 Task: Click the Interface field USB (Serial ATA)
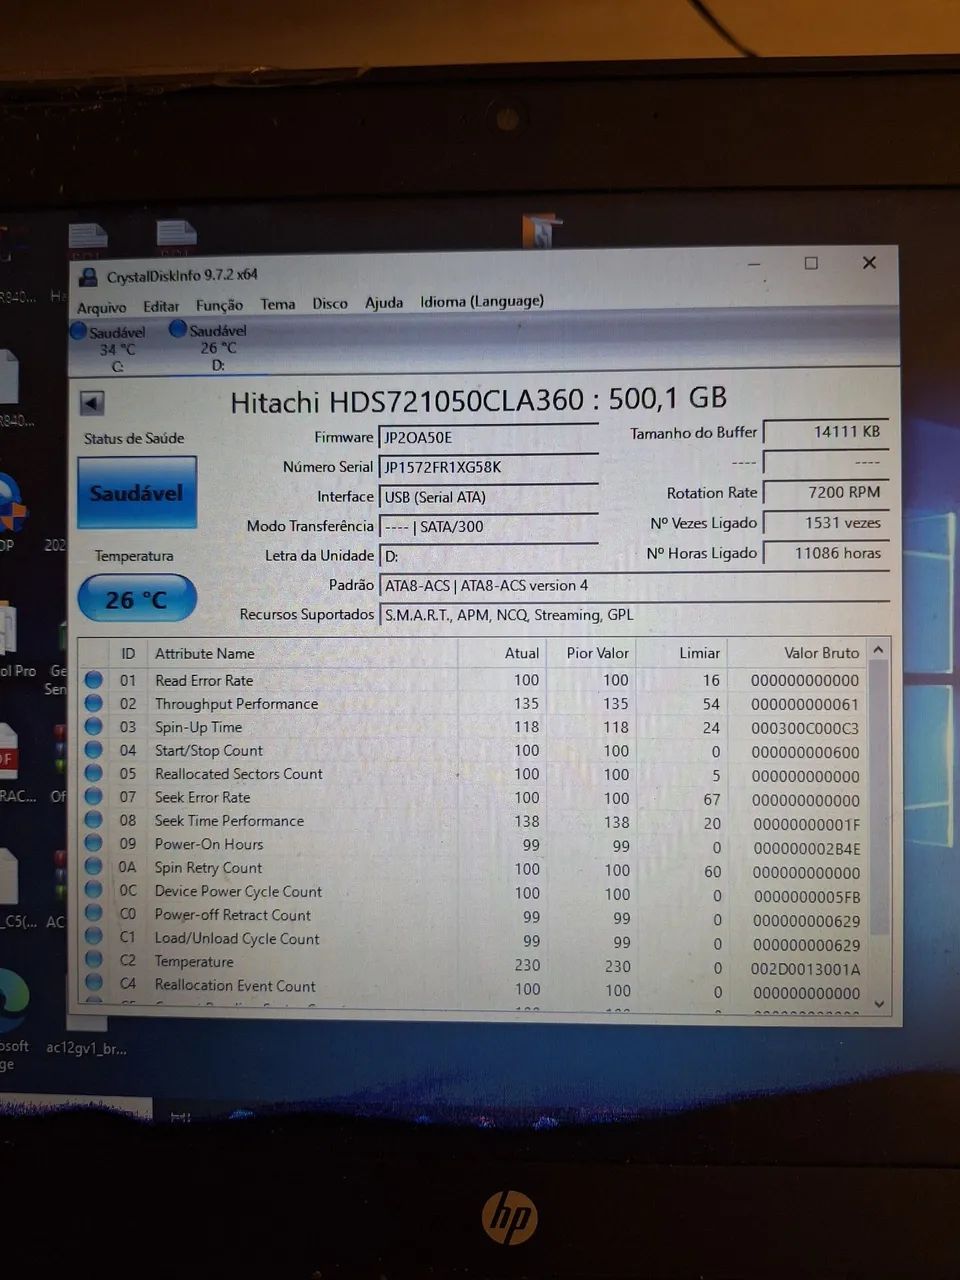(488, 497)
